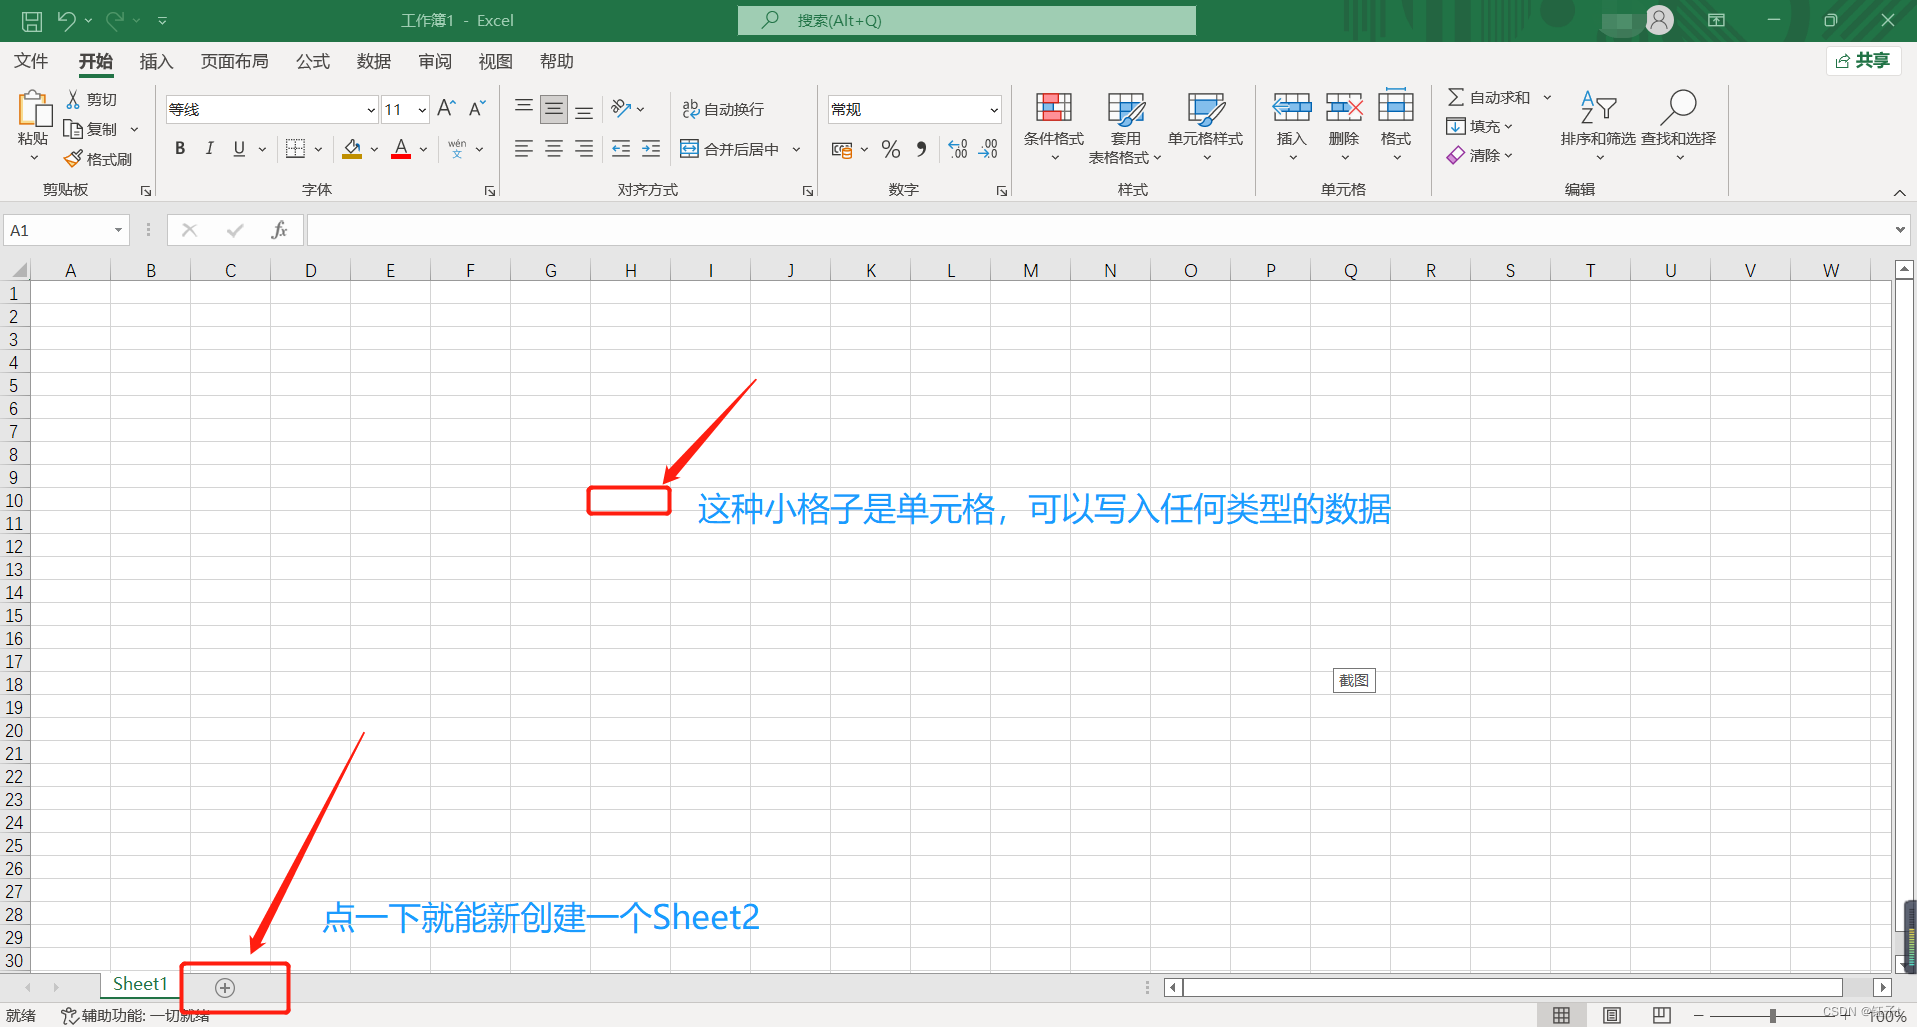Open the Clear (清除) dropdown
This screenshot has height=1027, width=1917.
click(1480, 155)
